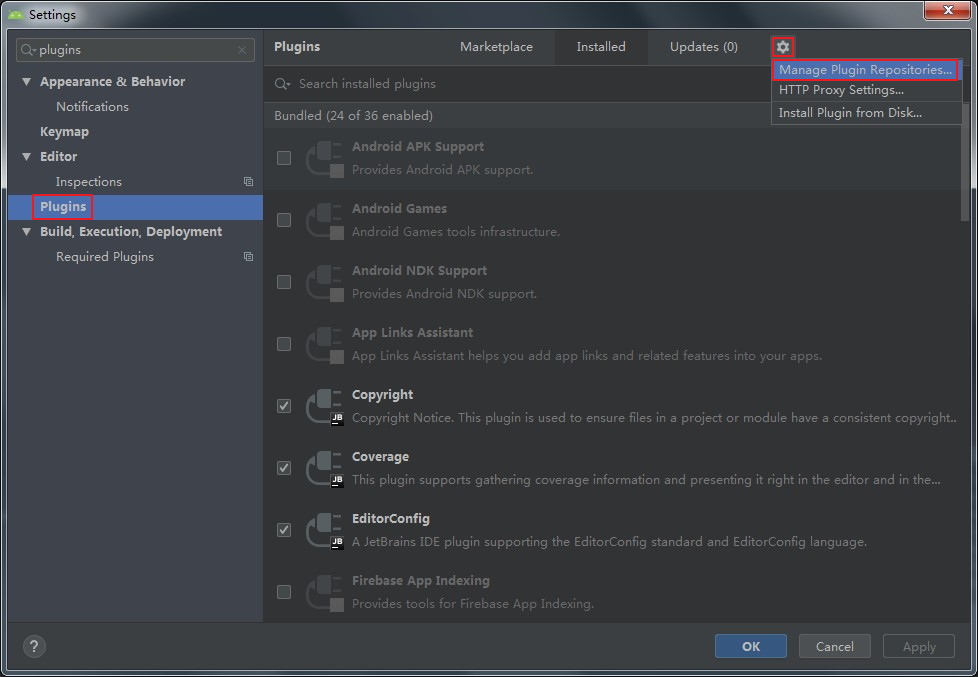This screenshot has width=978, height=677.
Task: Close the Settings dialog window
Action: click(x=947, y=10)
